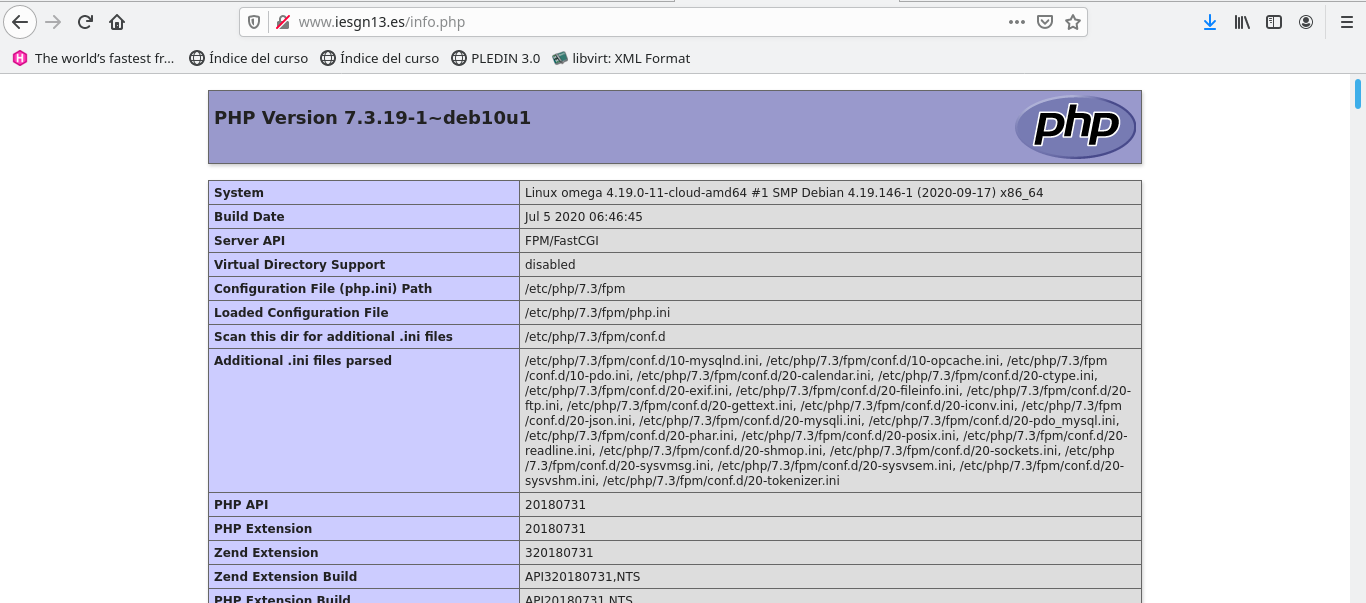Click the parsed .ini files list
Screen dimensions: 1366x603
[828, 420]
